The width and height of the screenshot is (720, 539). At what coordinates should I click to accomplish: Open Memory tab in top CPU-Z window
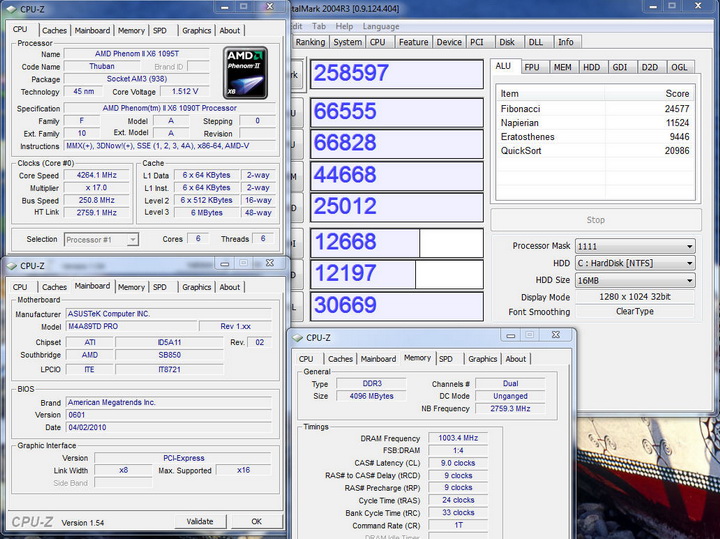(131, 30)
